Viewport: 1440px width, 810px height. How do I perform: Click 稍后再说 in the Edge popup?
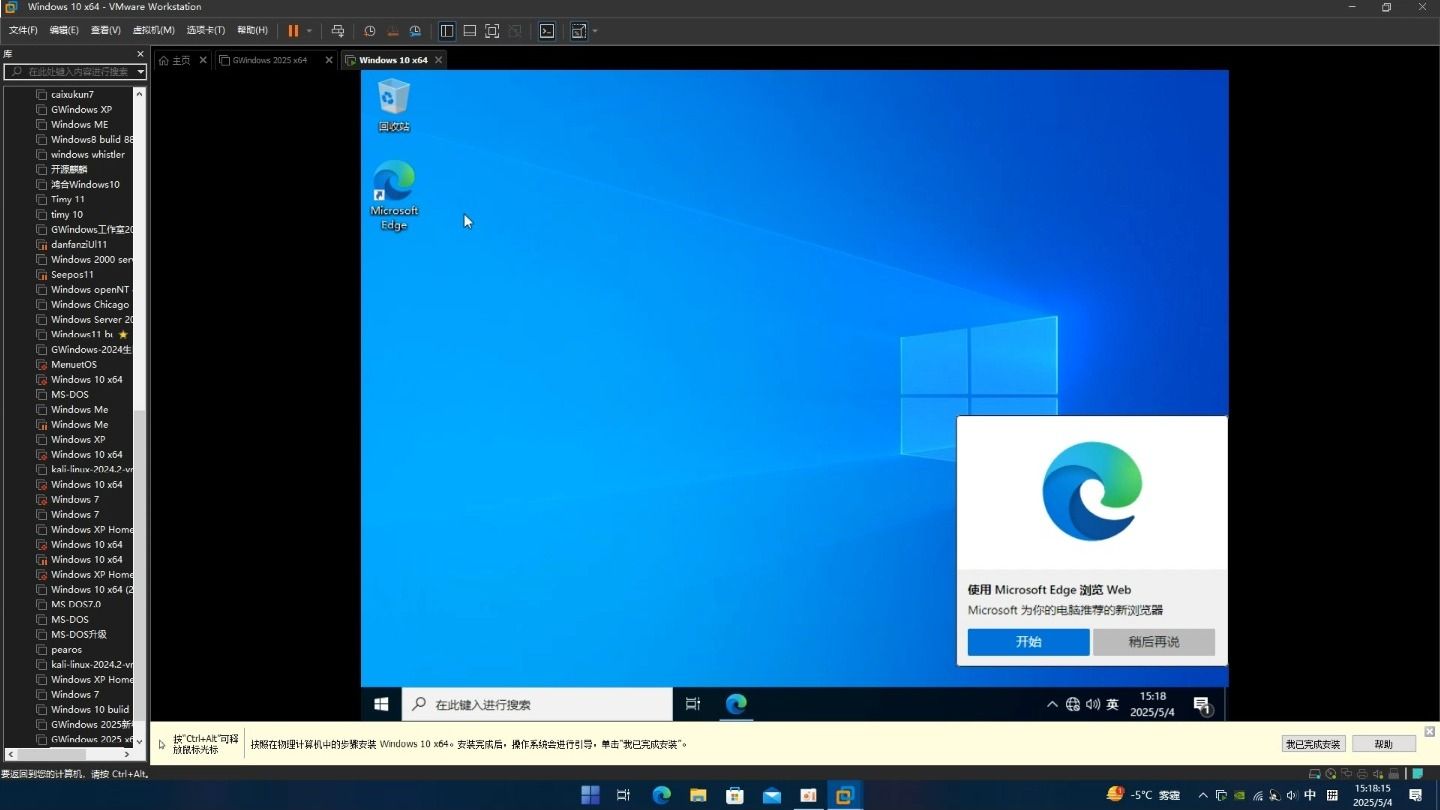pyautogui.click(x=1154, y=642)
